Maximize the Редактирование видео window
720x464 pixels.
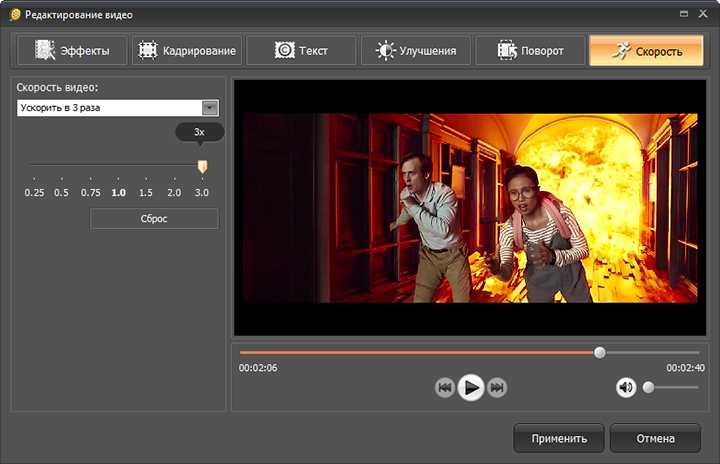pyautogui.click(x=684, y=14)
